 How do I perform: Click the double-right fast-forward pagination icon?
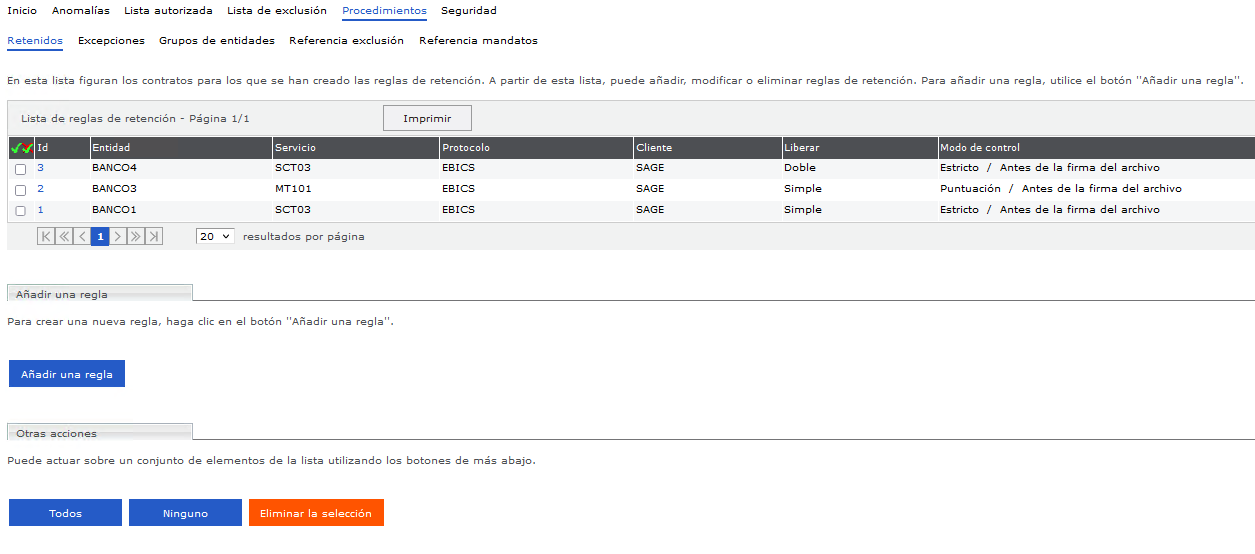click(x=136, y=237)
